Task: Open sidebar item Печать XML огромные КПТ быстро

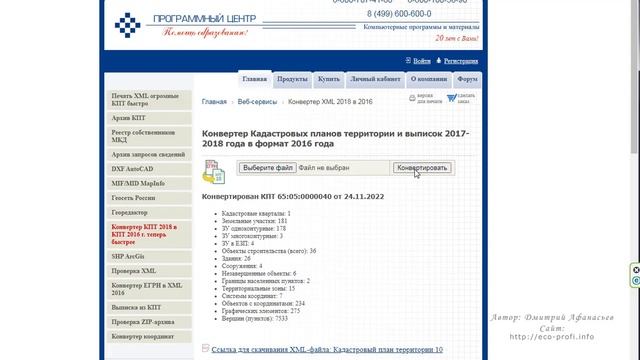Action: coord(149,100)
